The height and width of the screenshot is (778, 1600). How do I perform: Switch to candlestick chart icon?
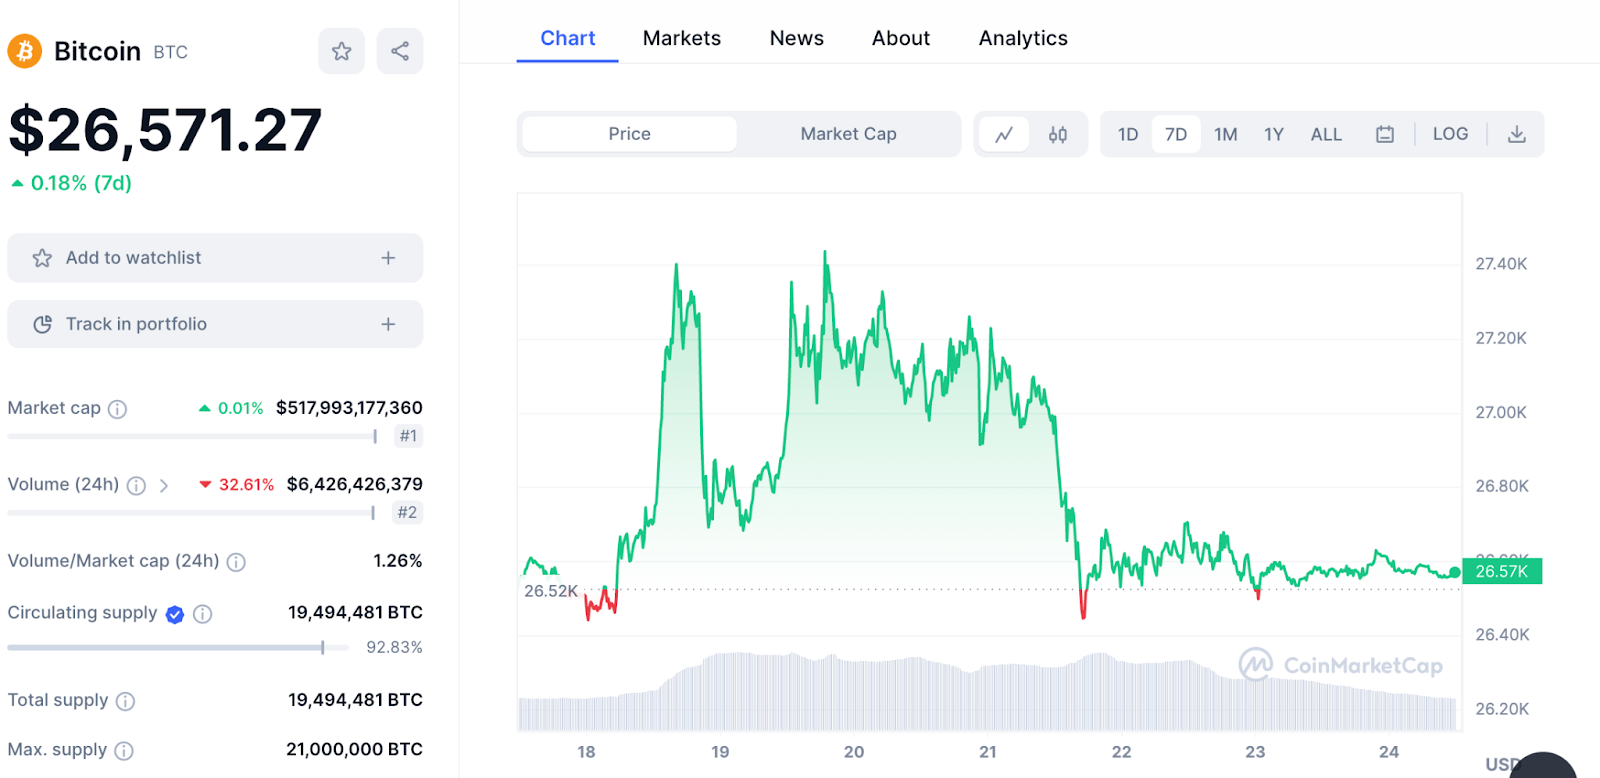click(1058, 134)
